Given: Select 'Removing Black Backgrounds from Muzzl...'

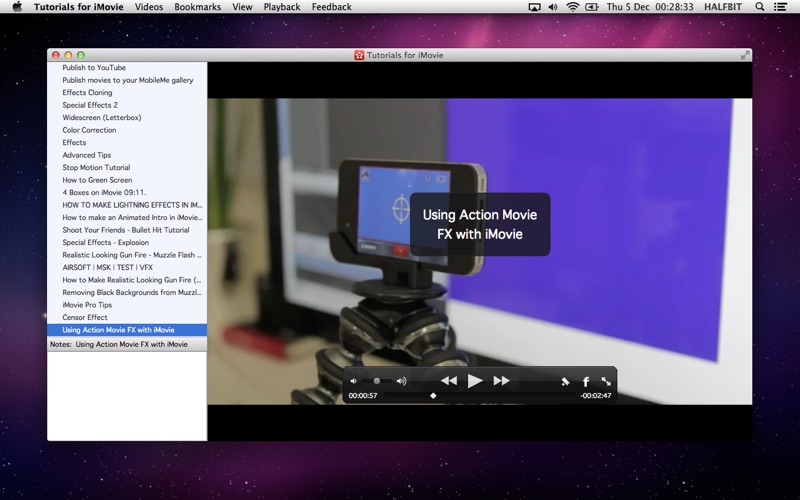Looking at the screenshot, I should pos(127,292).
